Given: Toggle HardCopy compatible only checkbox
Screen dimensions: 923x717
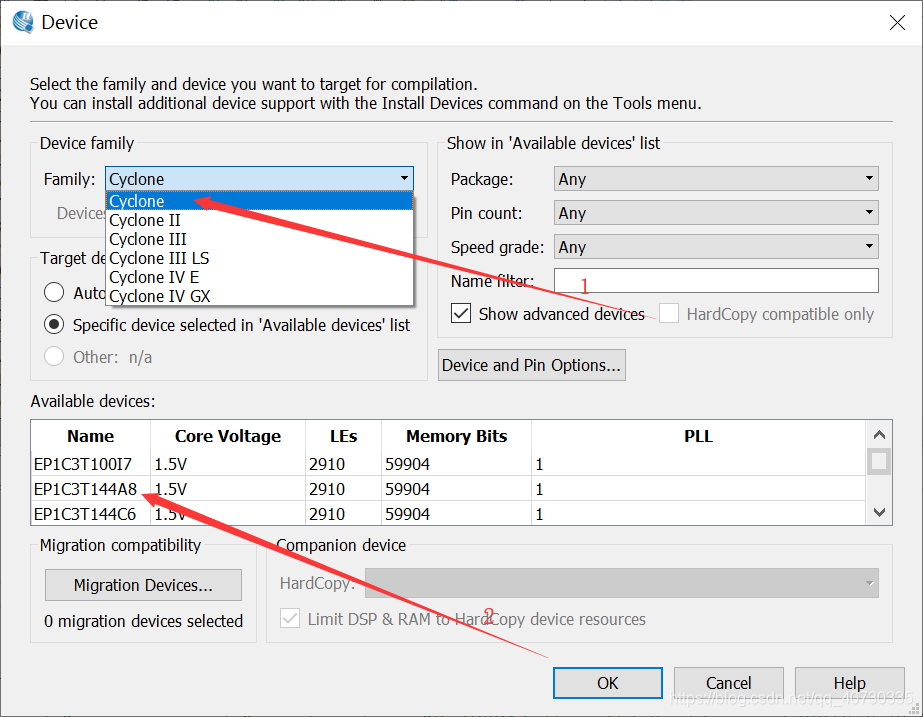Looking at the screenshot, I should [x=669, y=313].
